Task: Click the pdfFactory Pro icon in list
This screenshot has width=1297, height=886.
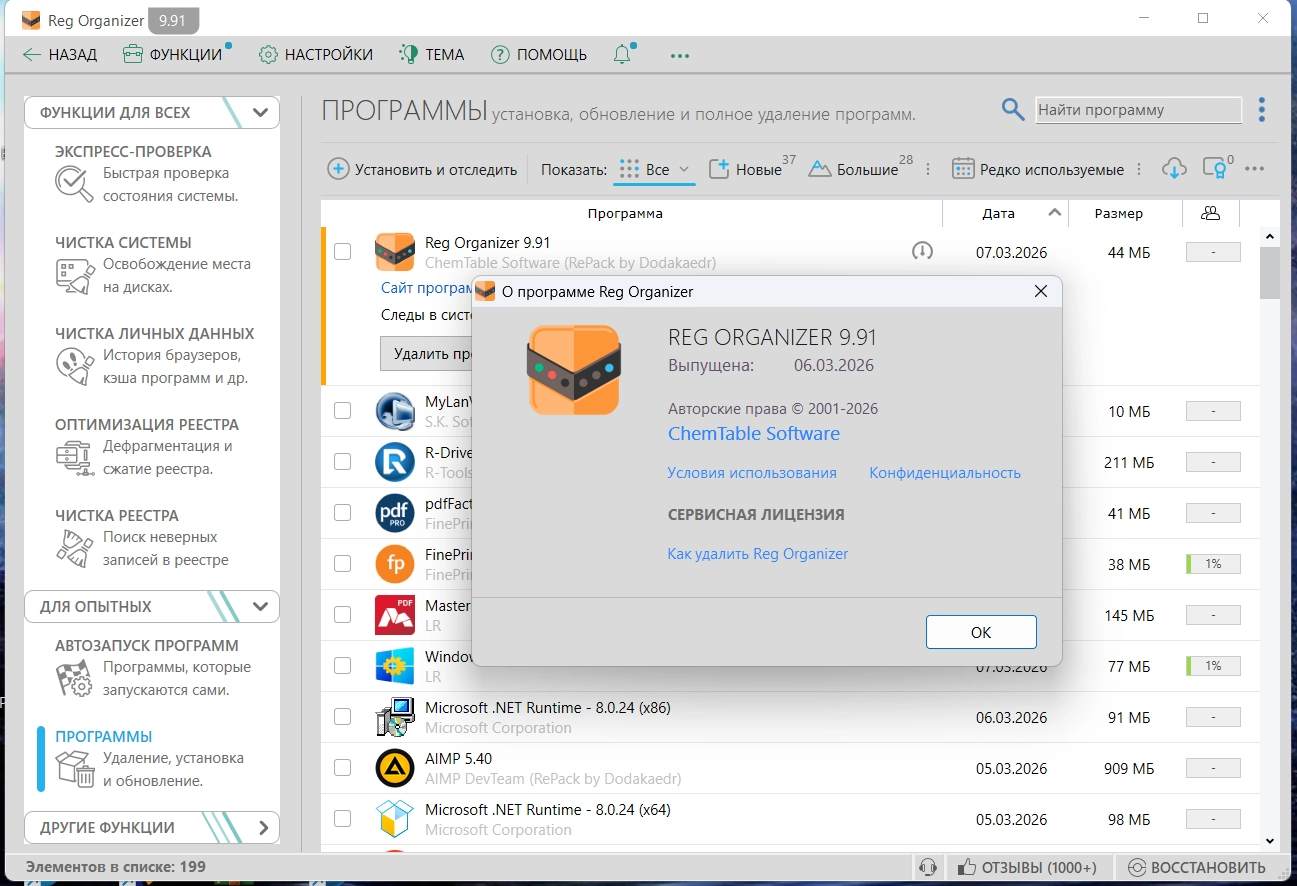Action: (x=395, y=513)
